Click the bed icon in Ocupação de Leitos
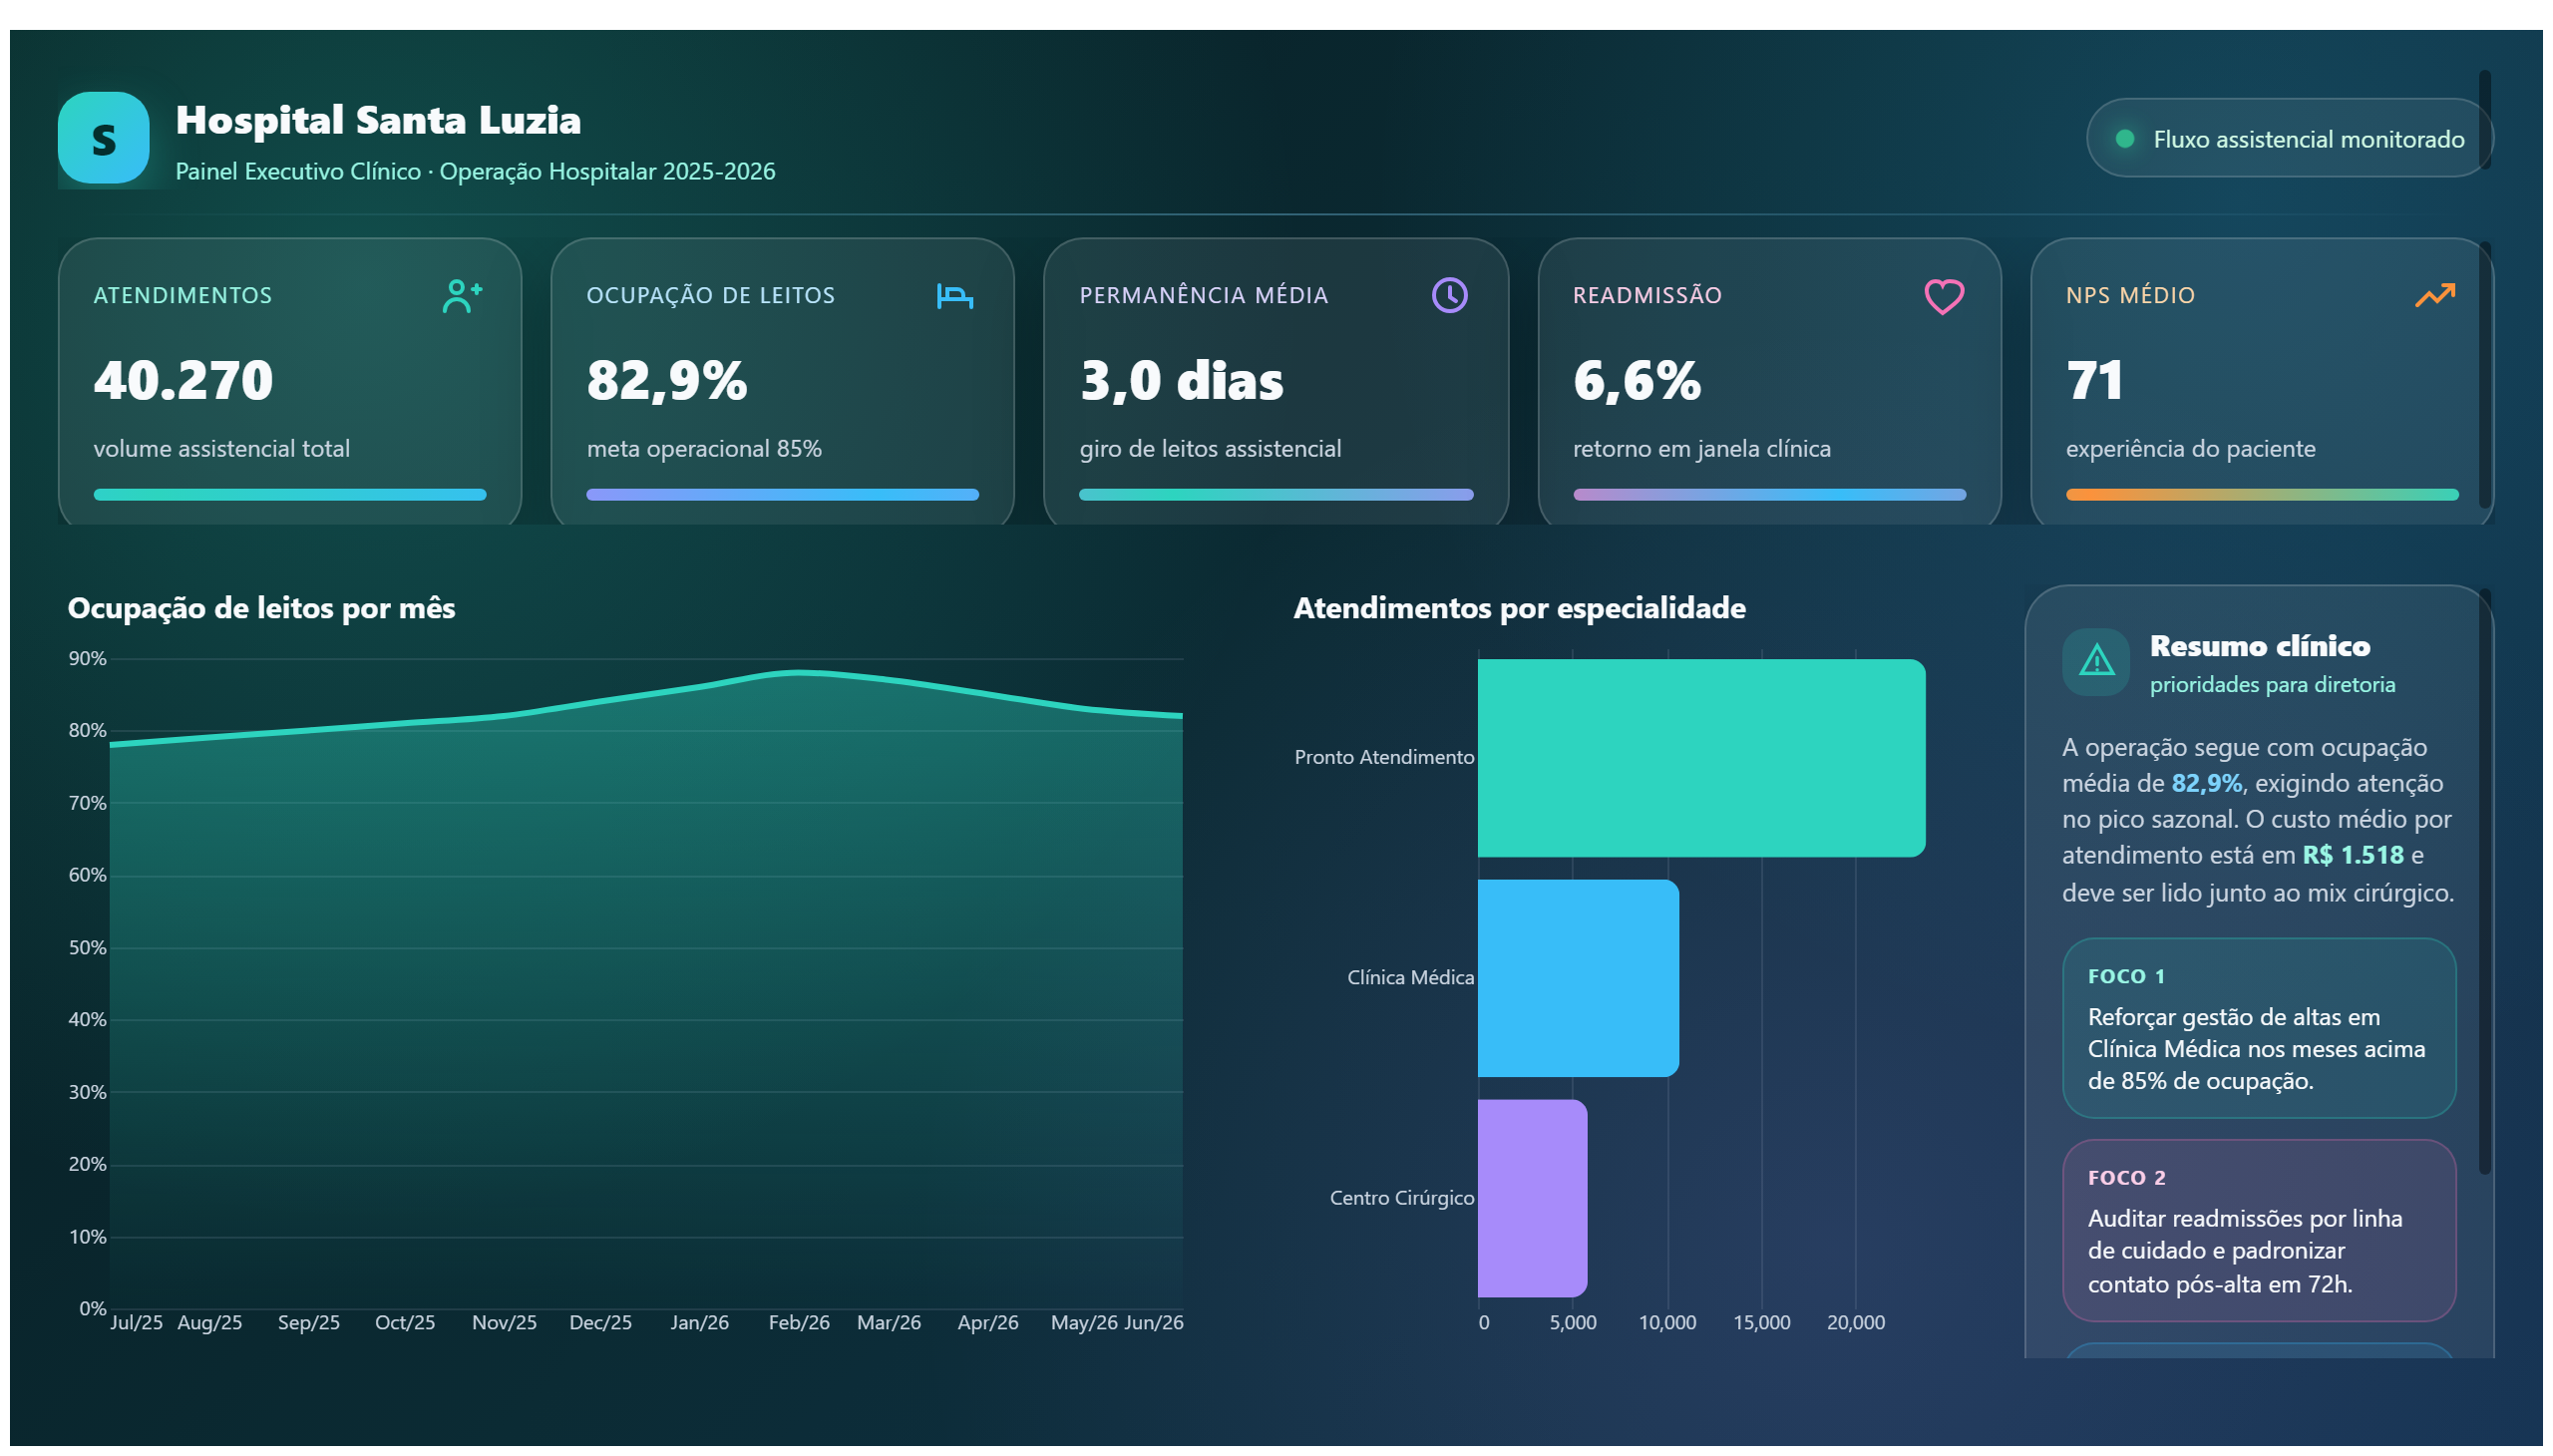Viewport: 2553px width, 1456px height. 954,296
